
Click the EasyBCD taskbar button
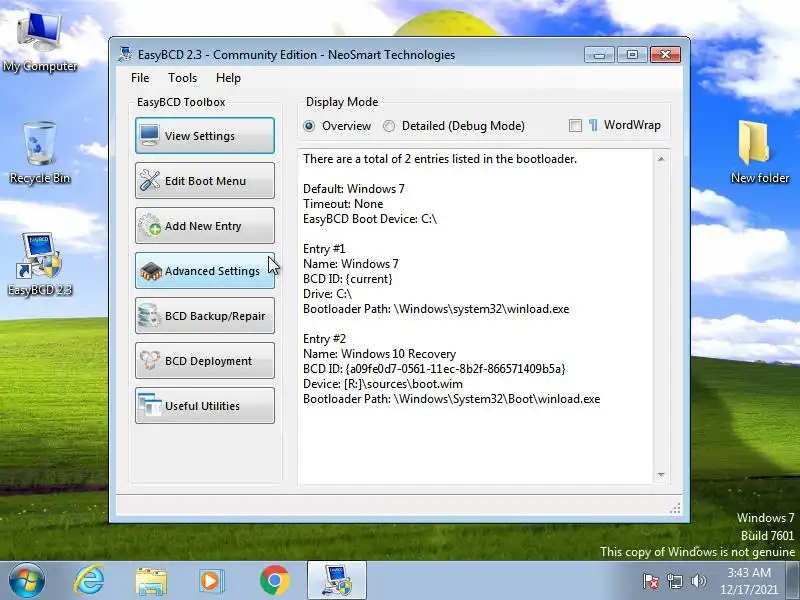(x=337, y=581)
